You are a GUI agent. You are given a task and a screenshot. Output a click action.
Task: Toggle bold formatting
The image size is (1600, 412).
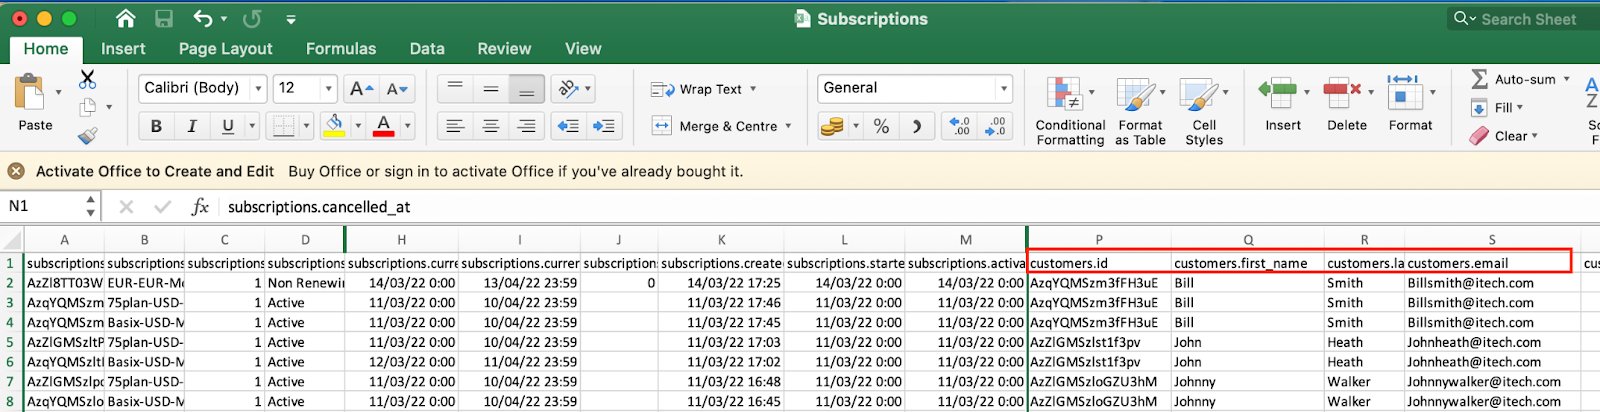click(156, 126)
